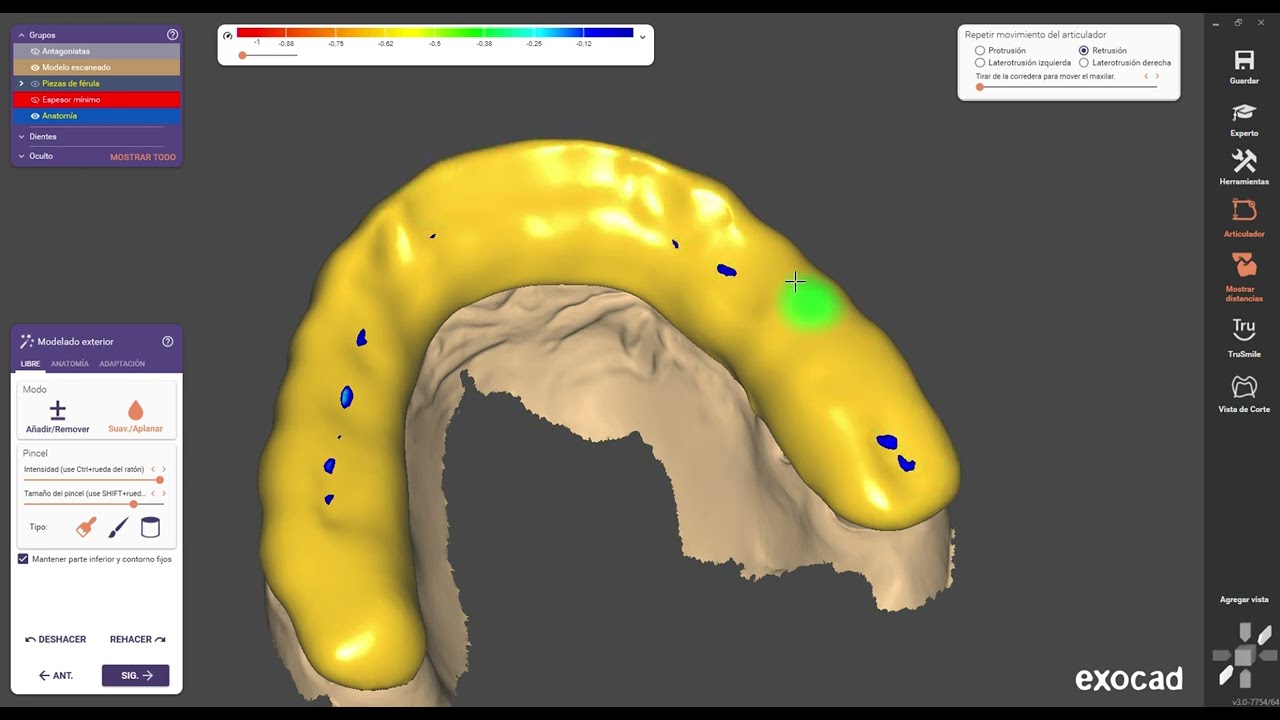
Task: Decrease Tamaño del pincel with left arrow
Action: (x=153, y=493)
